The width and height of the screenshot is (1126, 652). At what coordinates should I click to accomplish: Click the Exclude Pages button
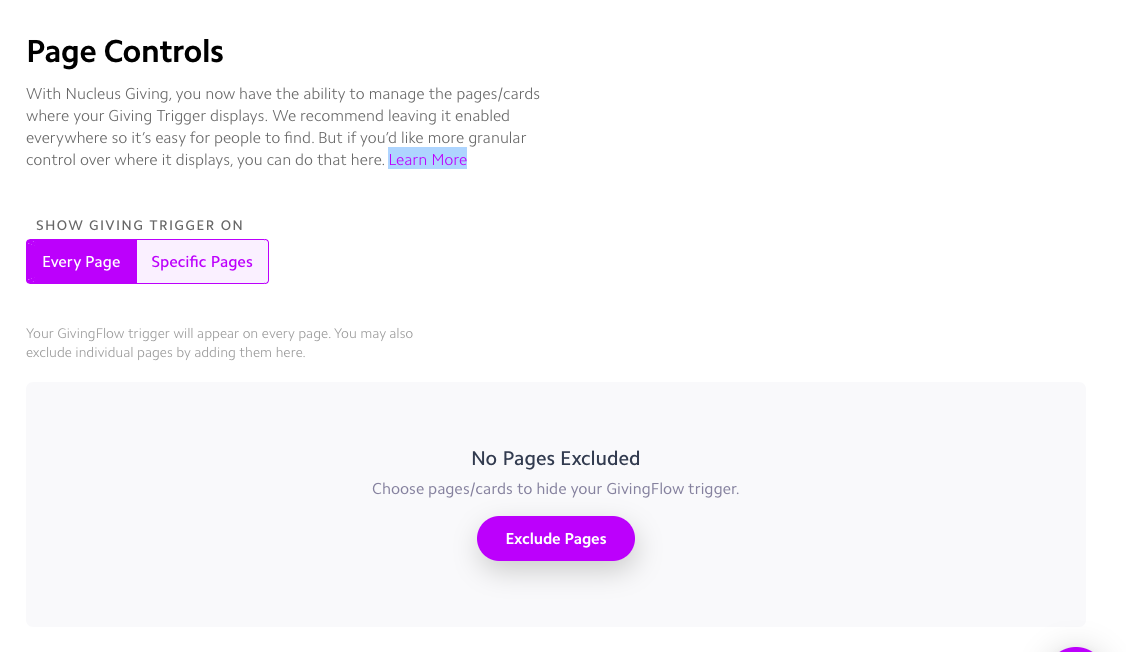pos(556,539)
